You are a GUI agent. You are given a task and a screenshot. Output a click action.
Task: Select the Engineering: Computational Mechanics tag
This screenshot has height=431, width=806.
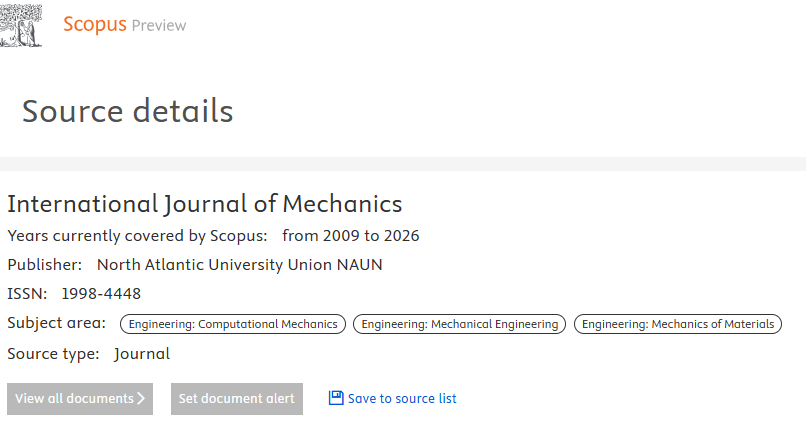tap(233, 324)
